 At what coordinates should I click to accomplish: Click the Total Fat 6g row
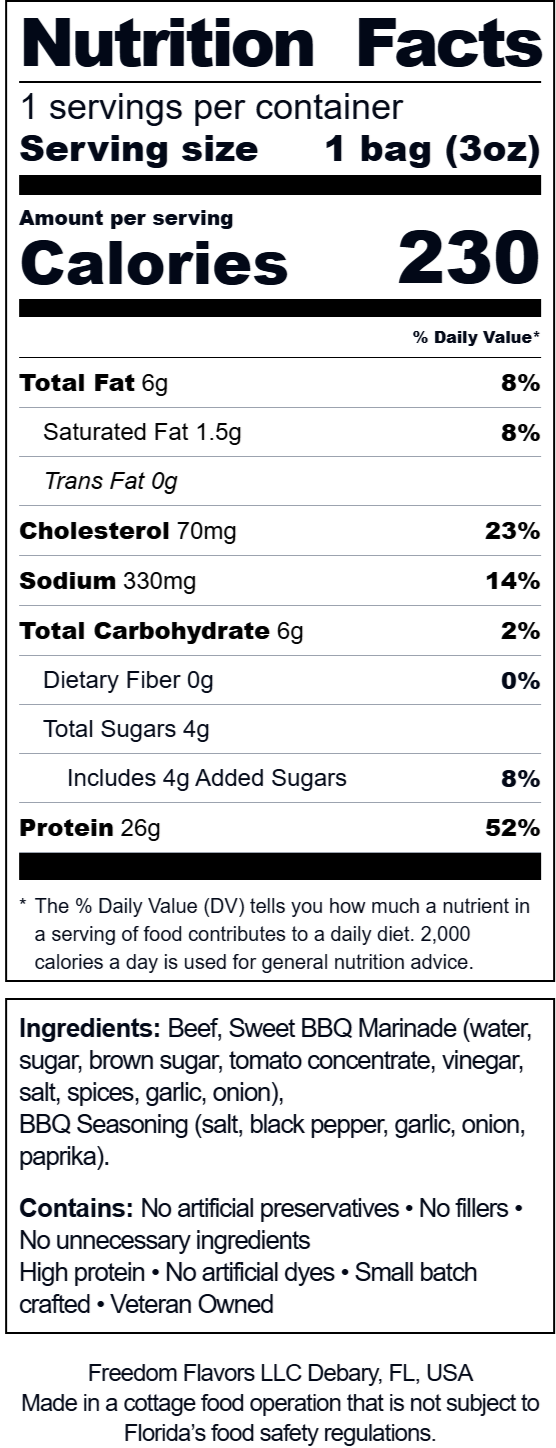coord(280,383)
